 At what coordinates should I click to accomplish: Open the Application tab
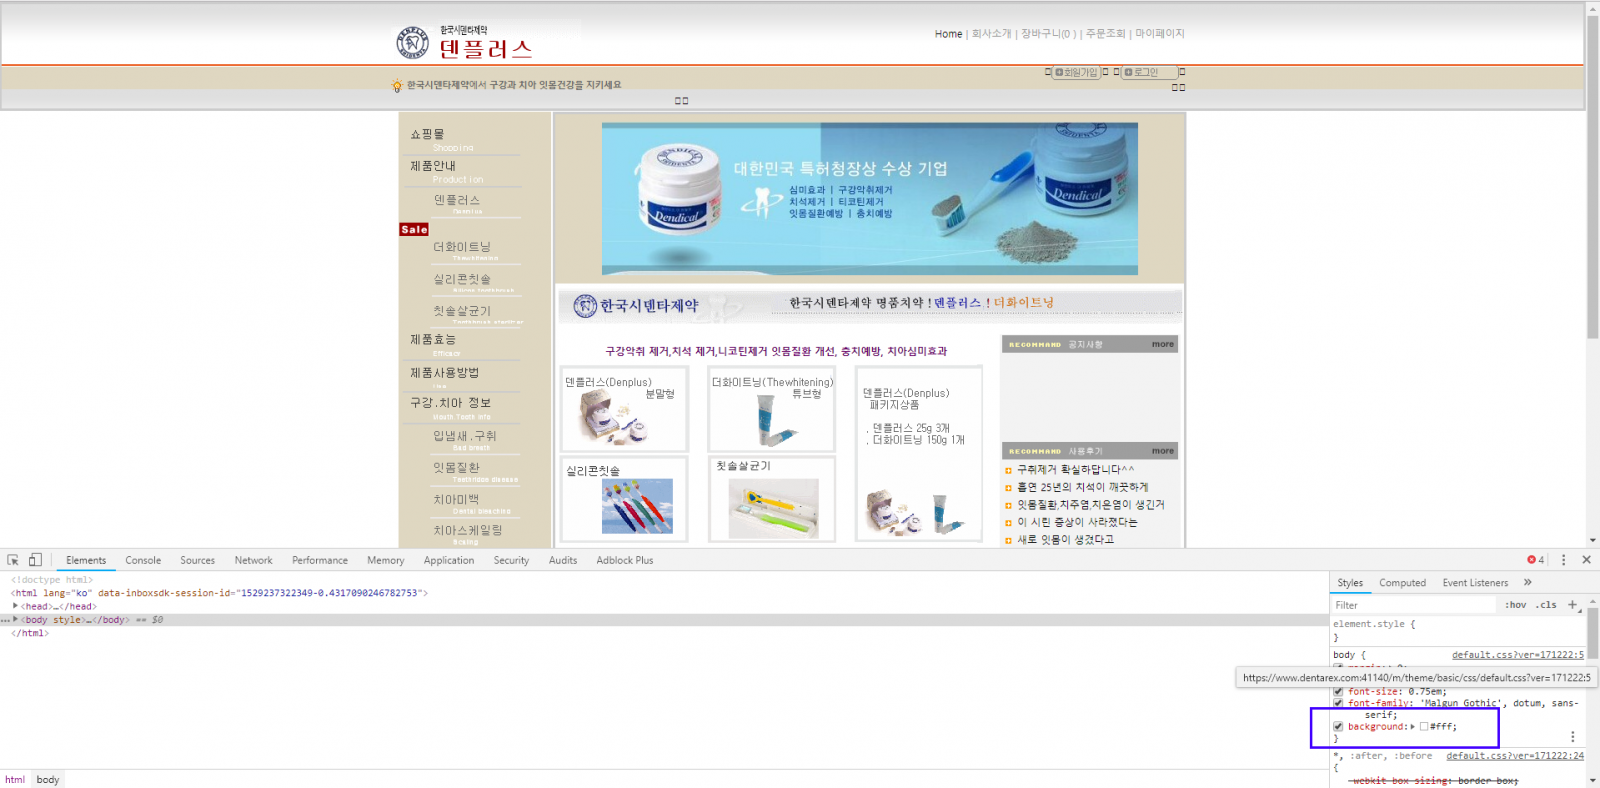(x=449, y=560)
